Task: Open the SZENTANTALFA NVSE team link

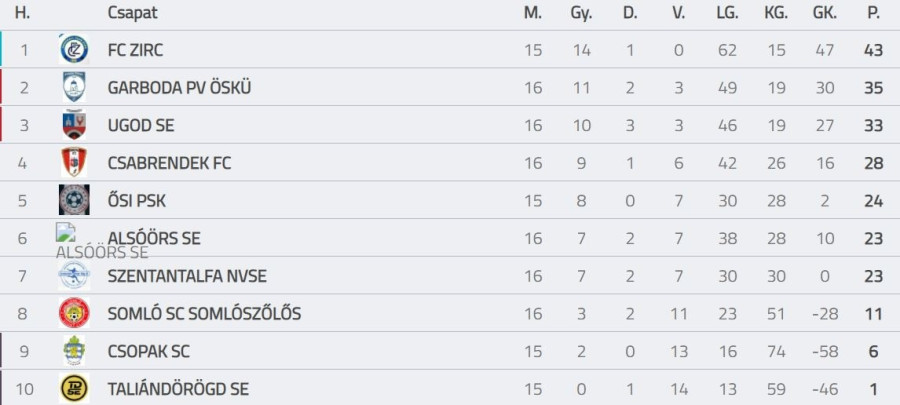Action: [187, 276]
